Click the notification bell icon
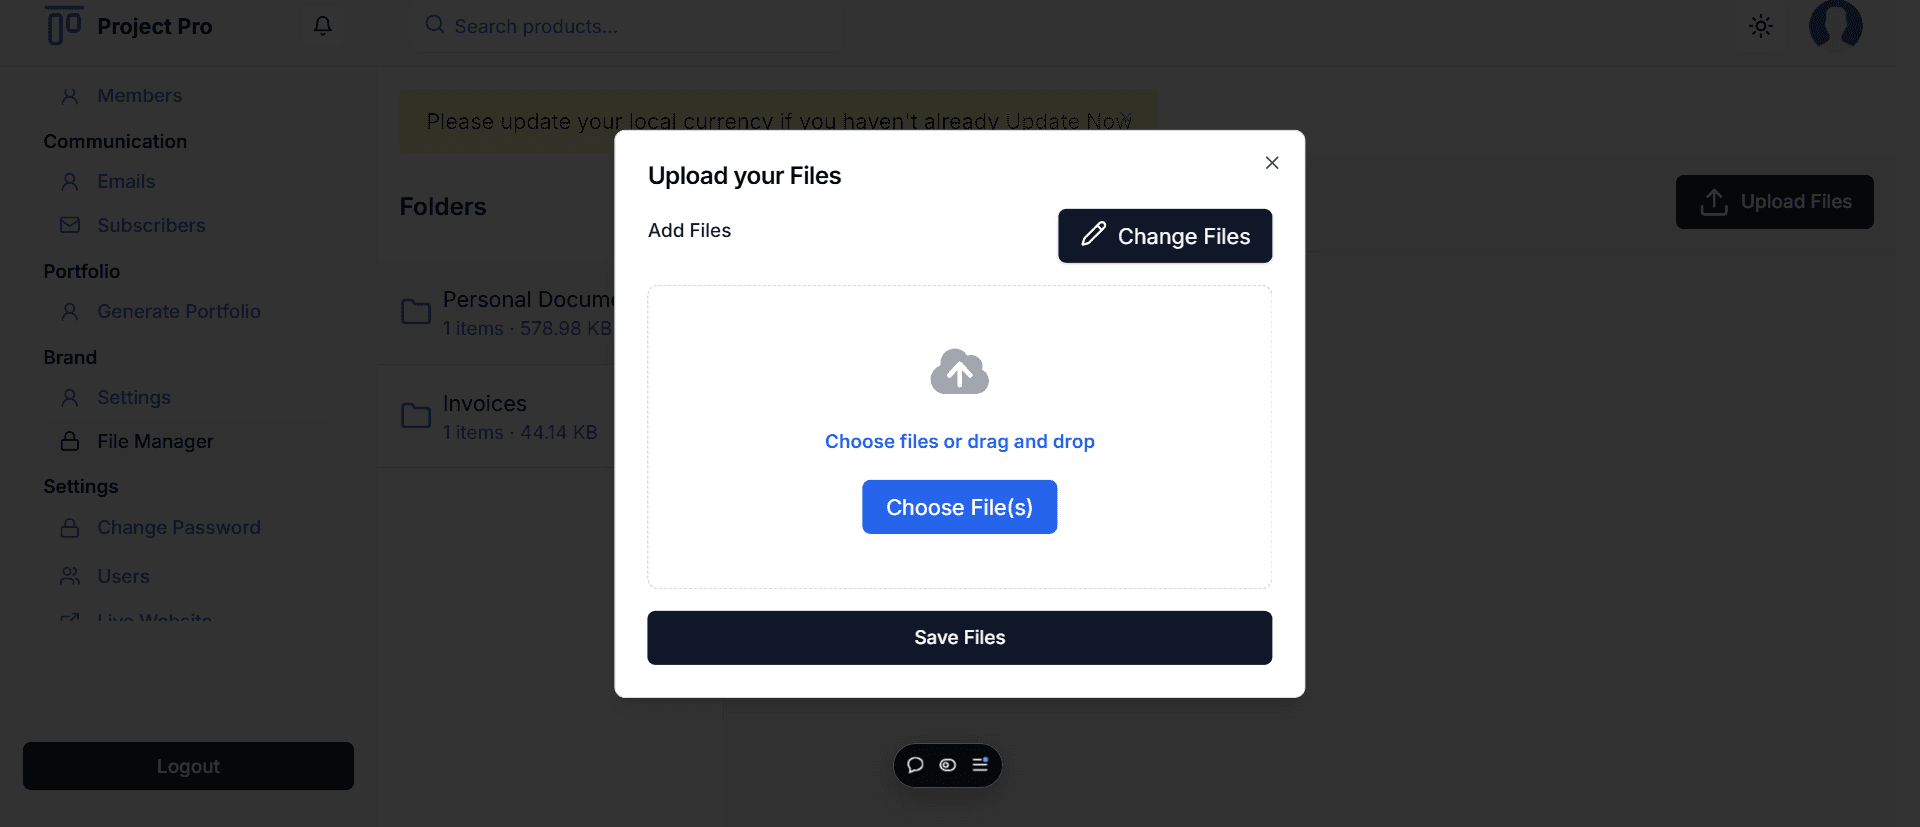 pyautogui.click(x=322, y=26)
